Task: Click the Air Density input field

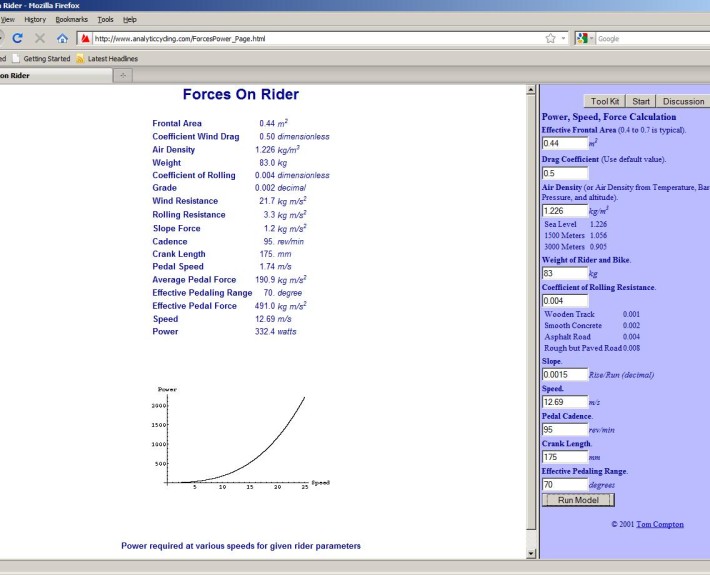Action: tap(565, 211)
